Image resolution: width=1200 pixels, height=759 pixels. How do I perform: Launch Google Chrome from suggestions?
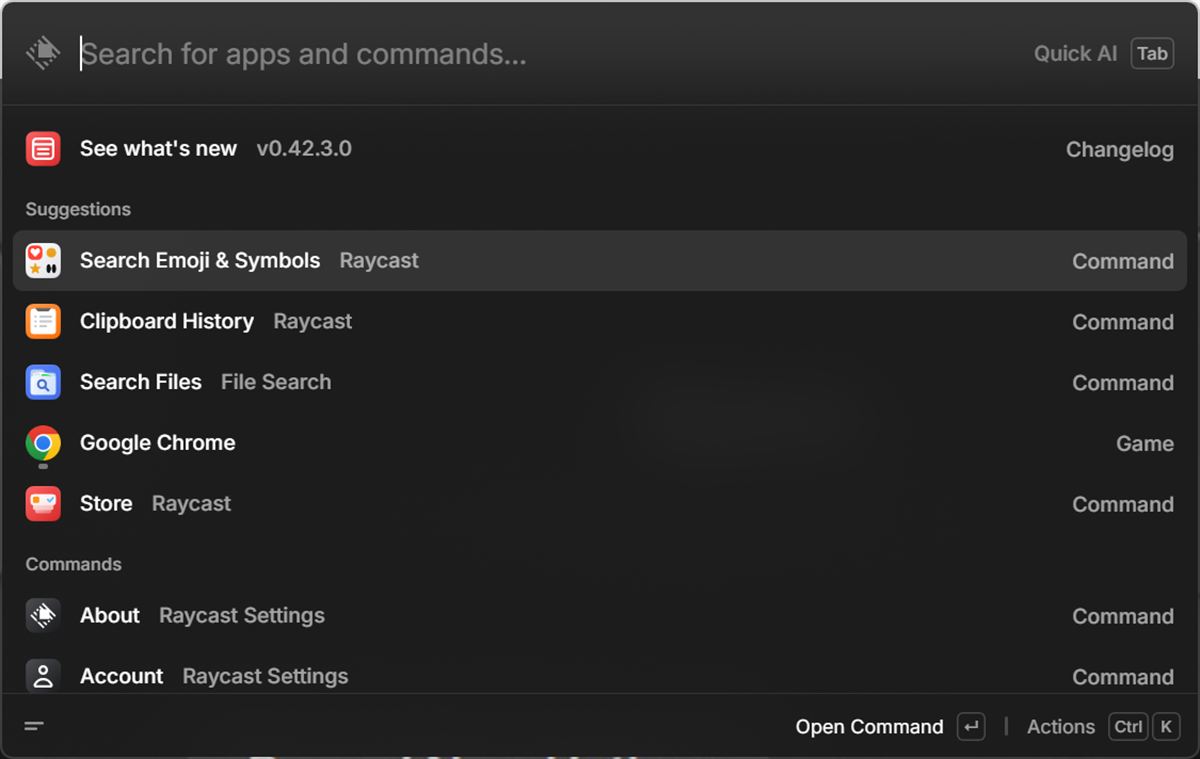point(600,443)
